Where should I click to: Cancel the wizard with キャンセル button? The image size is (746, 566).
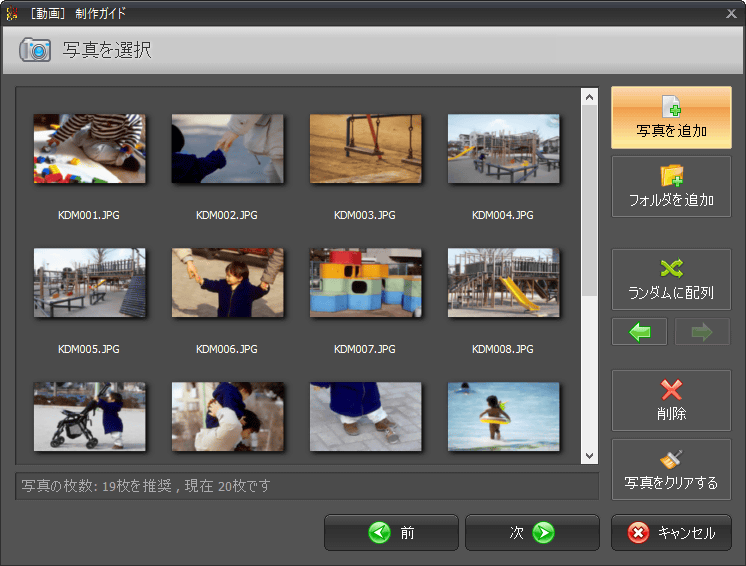coord(671,533)
